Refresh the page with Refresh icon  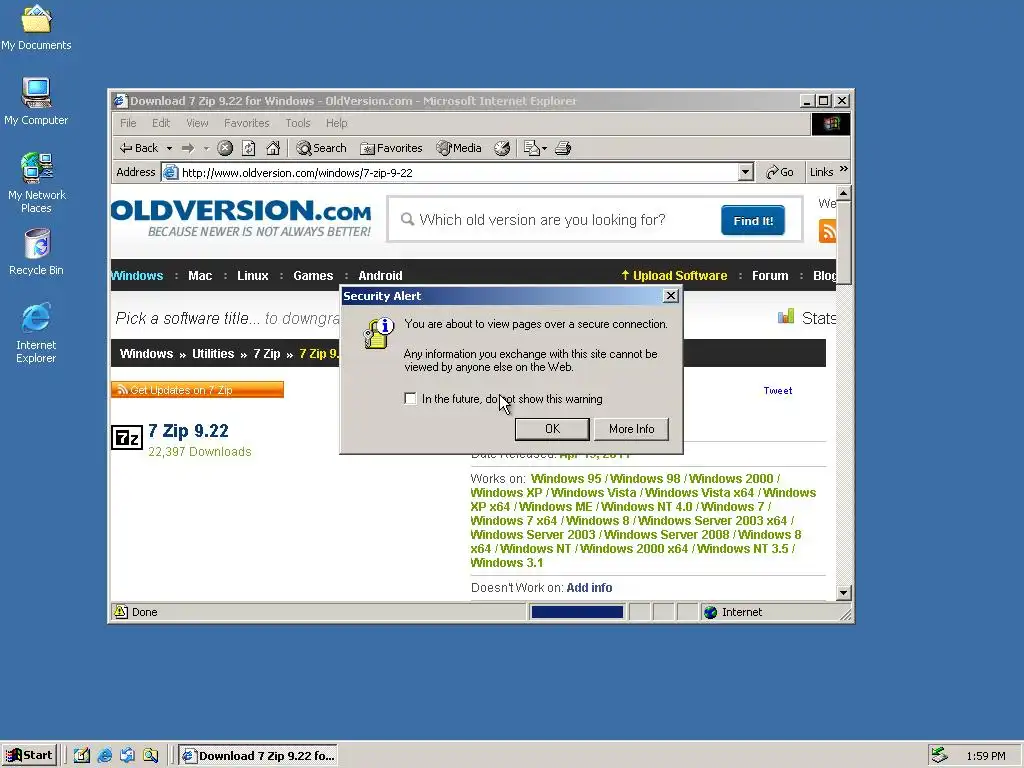pyautogui.click(x=249, y=148)
